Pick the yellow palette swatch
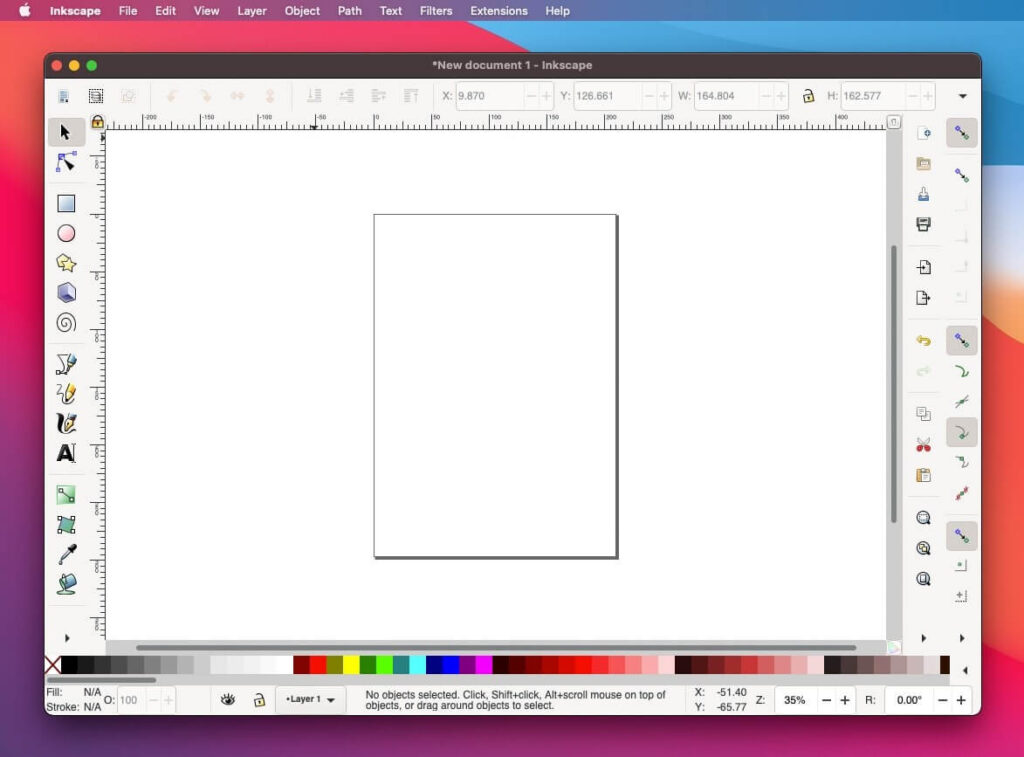 tap(351, 665)
